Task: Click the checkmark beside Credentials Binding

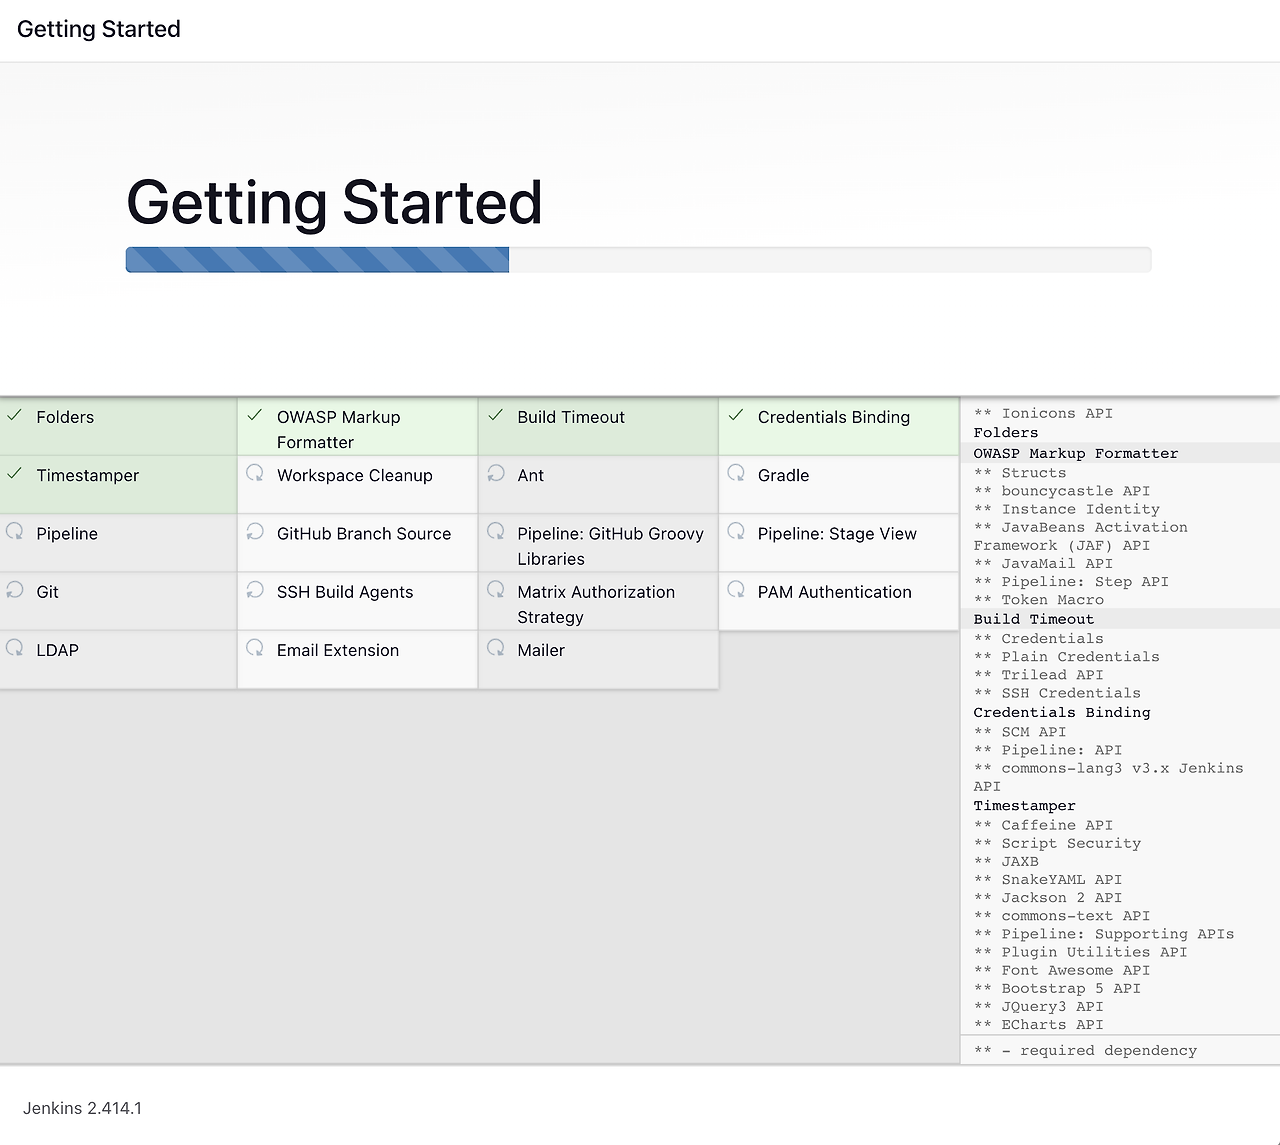Action: 736,415
